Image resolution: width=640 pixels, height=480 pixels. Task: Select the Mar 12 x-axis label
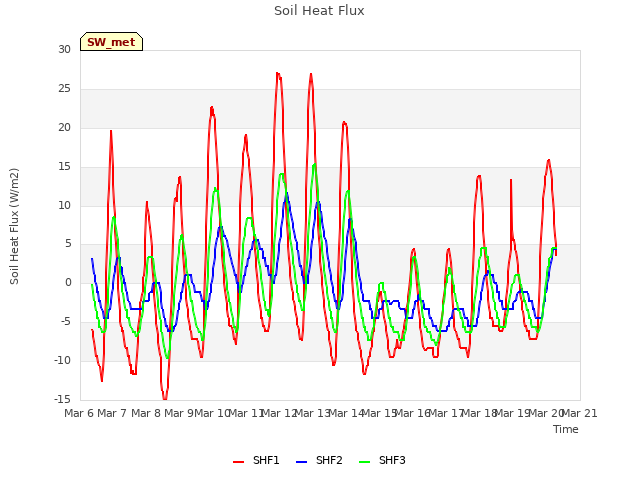click(x=279, y=413)
